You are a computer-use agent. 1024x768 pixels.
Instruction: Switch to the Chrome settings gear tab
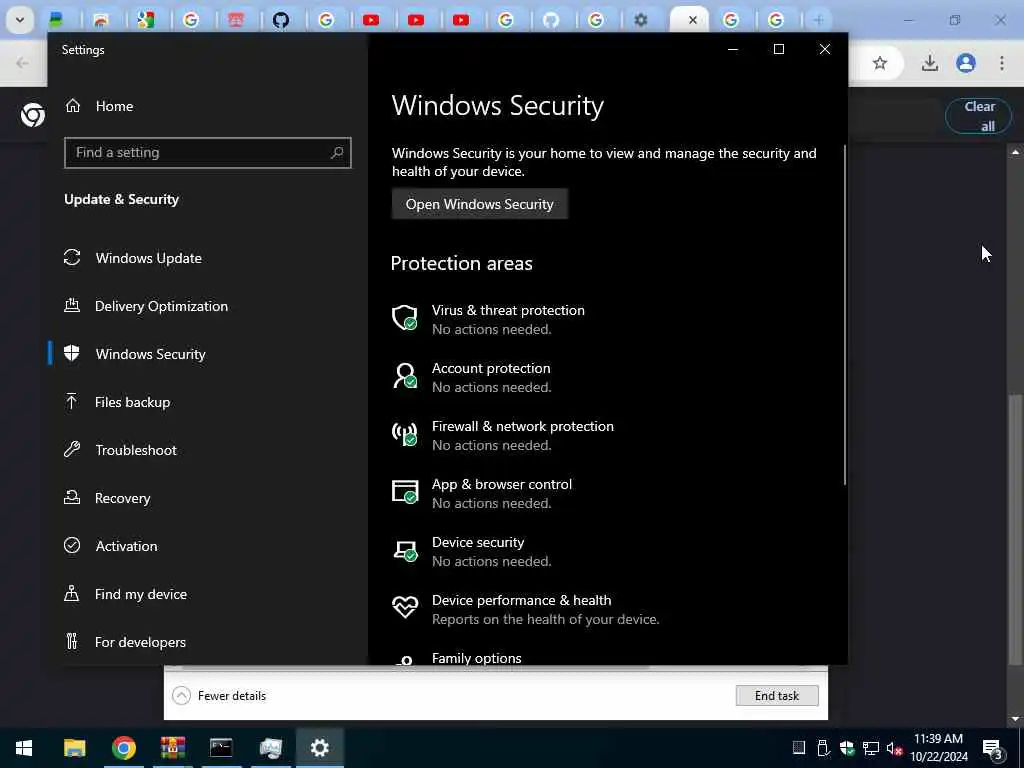point(641,20)
